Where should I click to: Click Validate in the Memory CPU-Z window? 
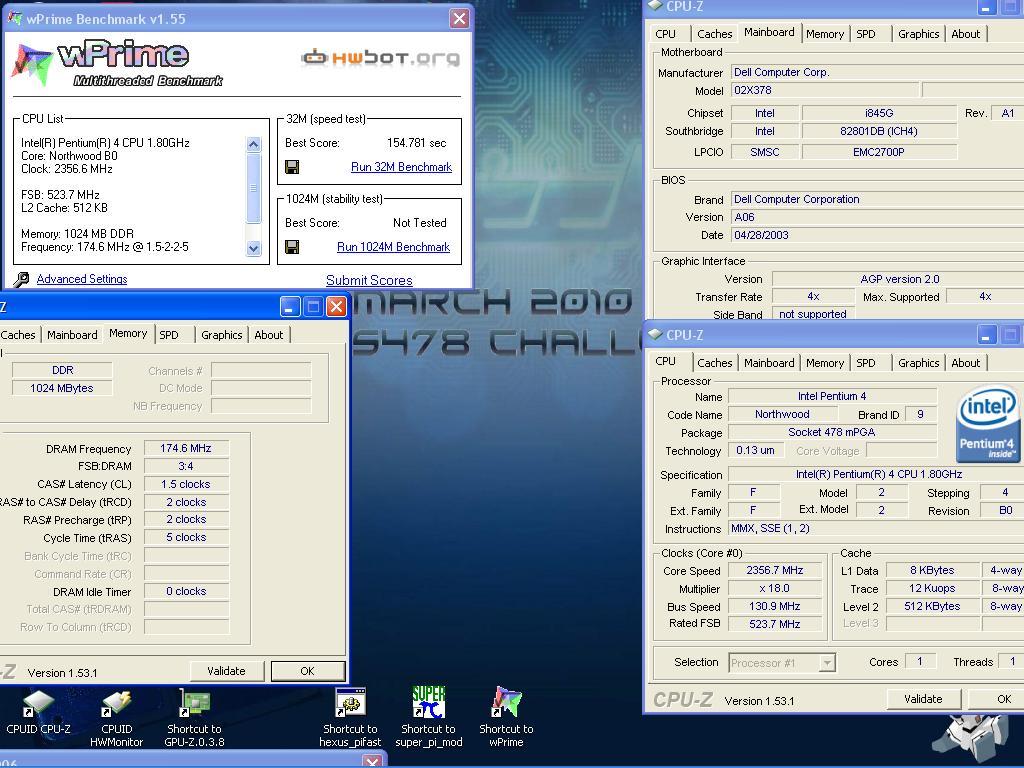227,671
